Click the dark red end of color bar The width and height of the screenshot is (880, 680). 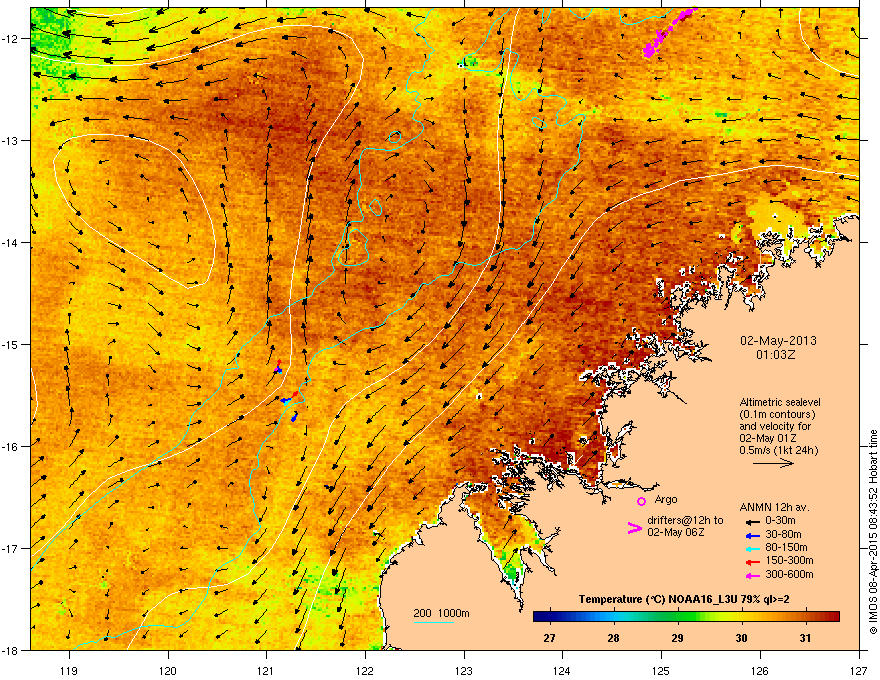click(833, 617)
